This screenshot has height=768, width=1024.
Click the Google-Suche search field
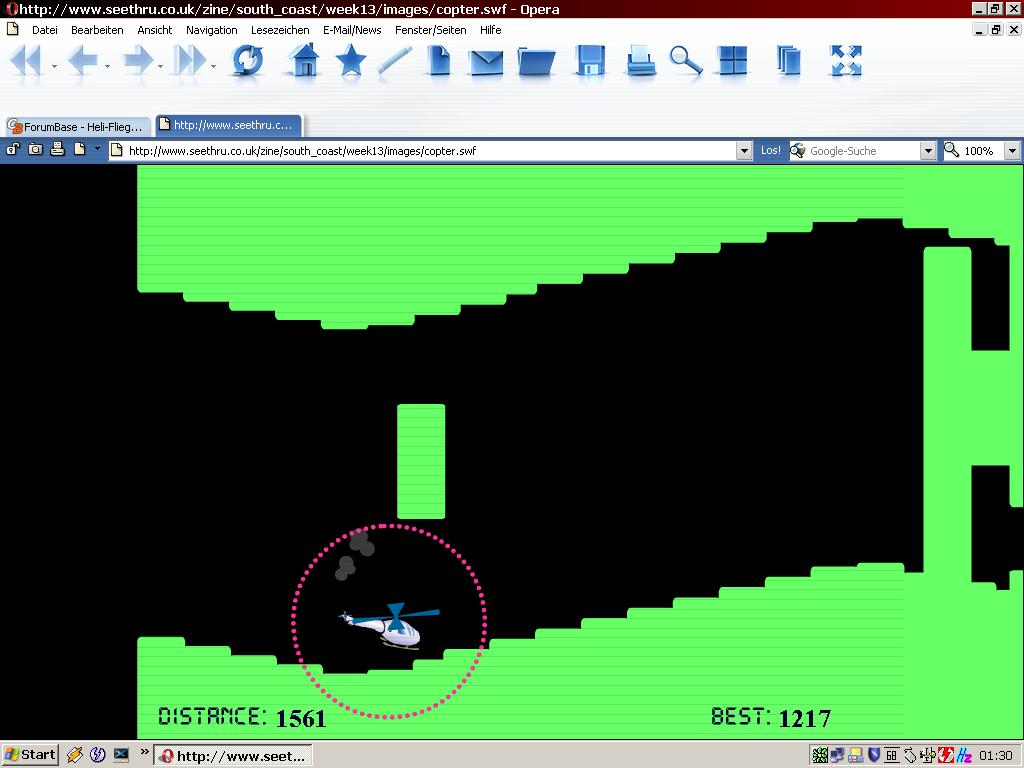tap(863, 151)
